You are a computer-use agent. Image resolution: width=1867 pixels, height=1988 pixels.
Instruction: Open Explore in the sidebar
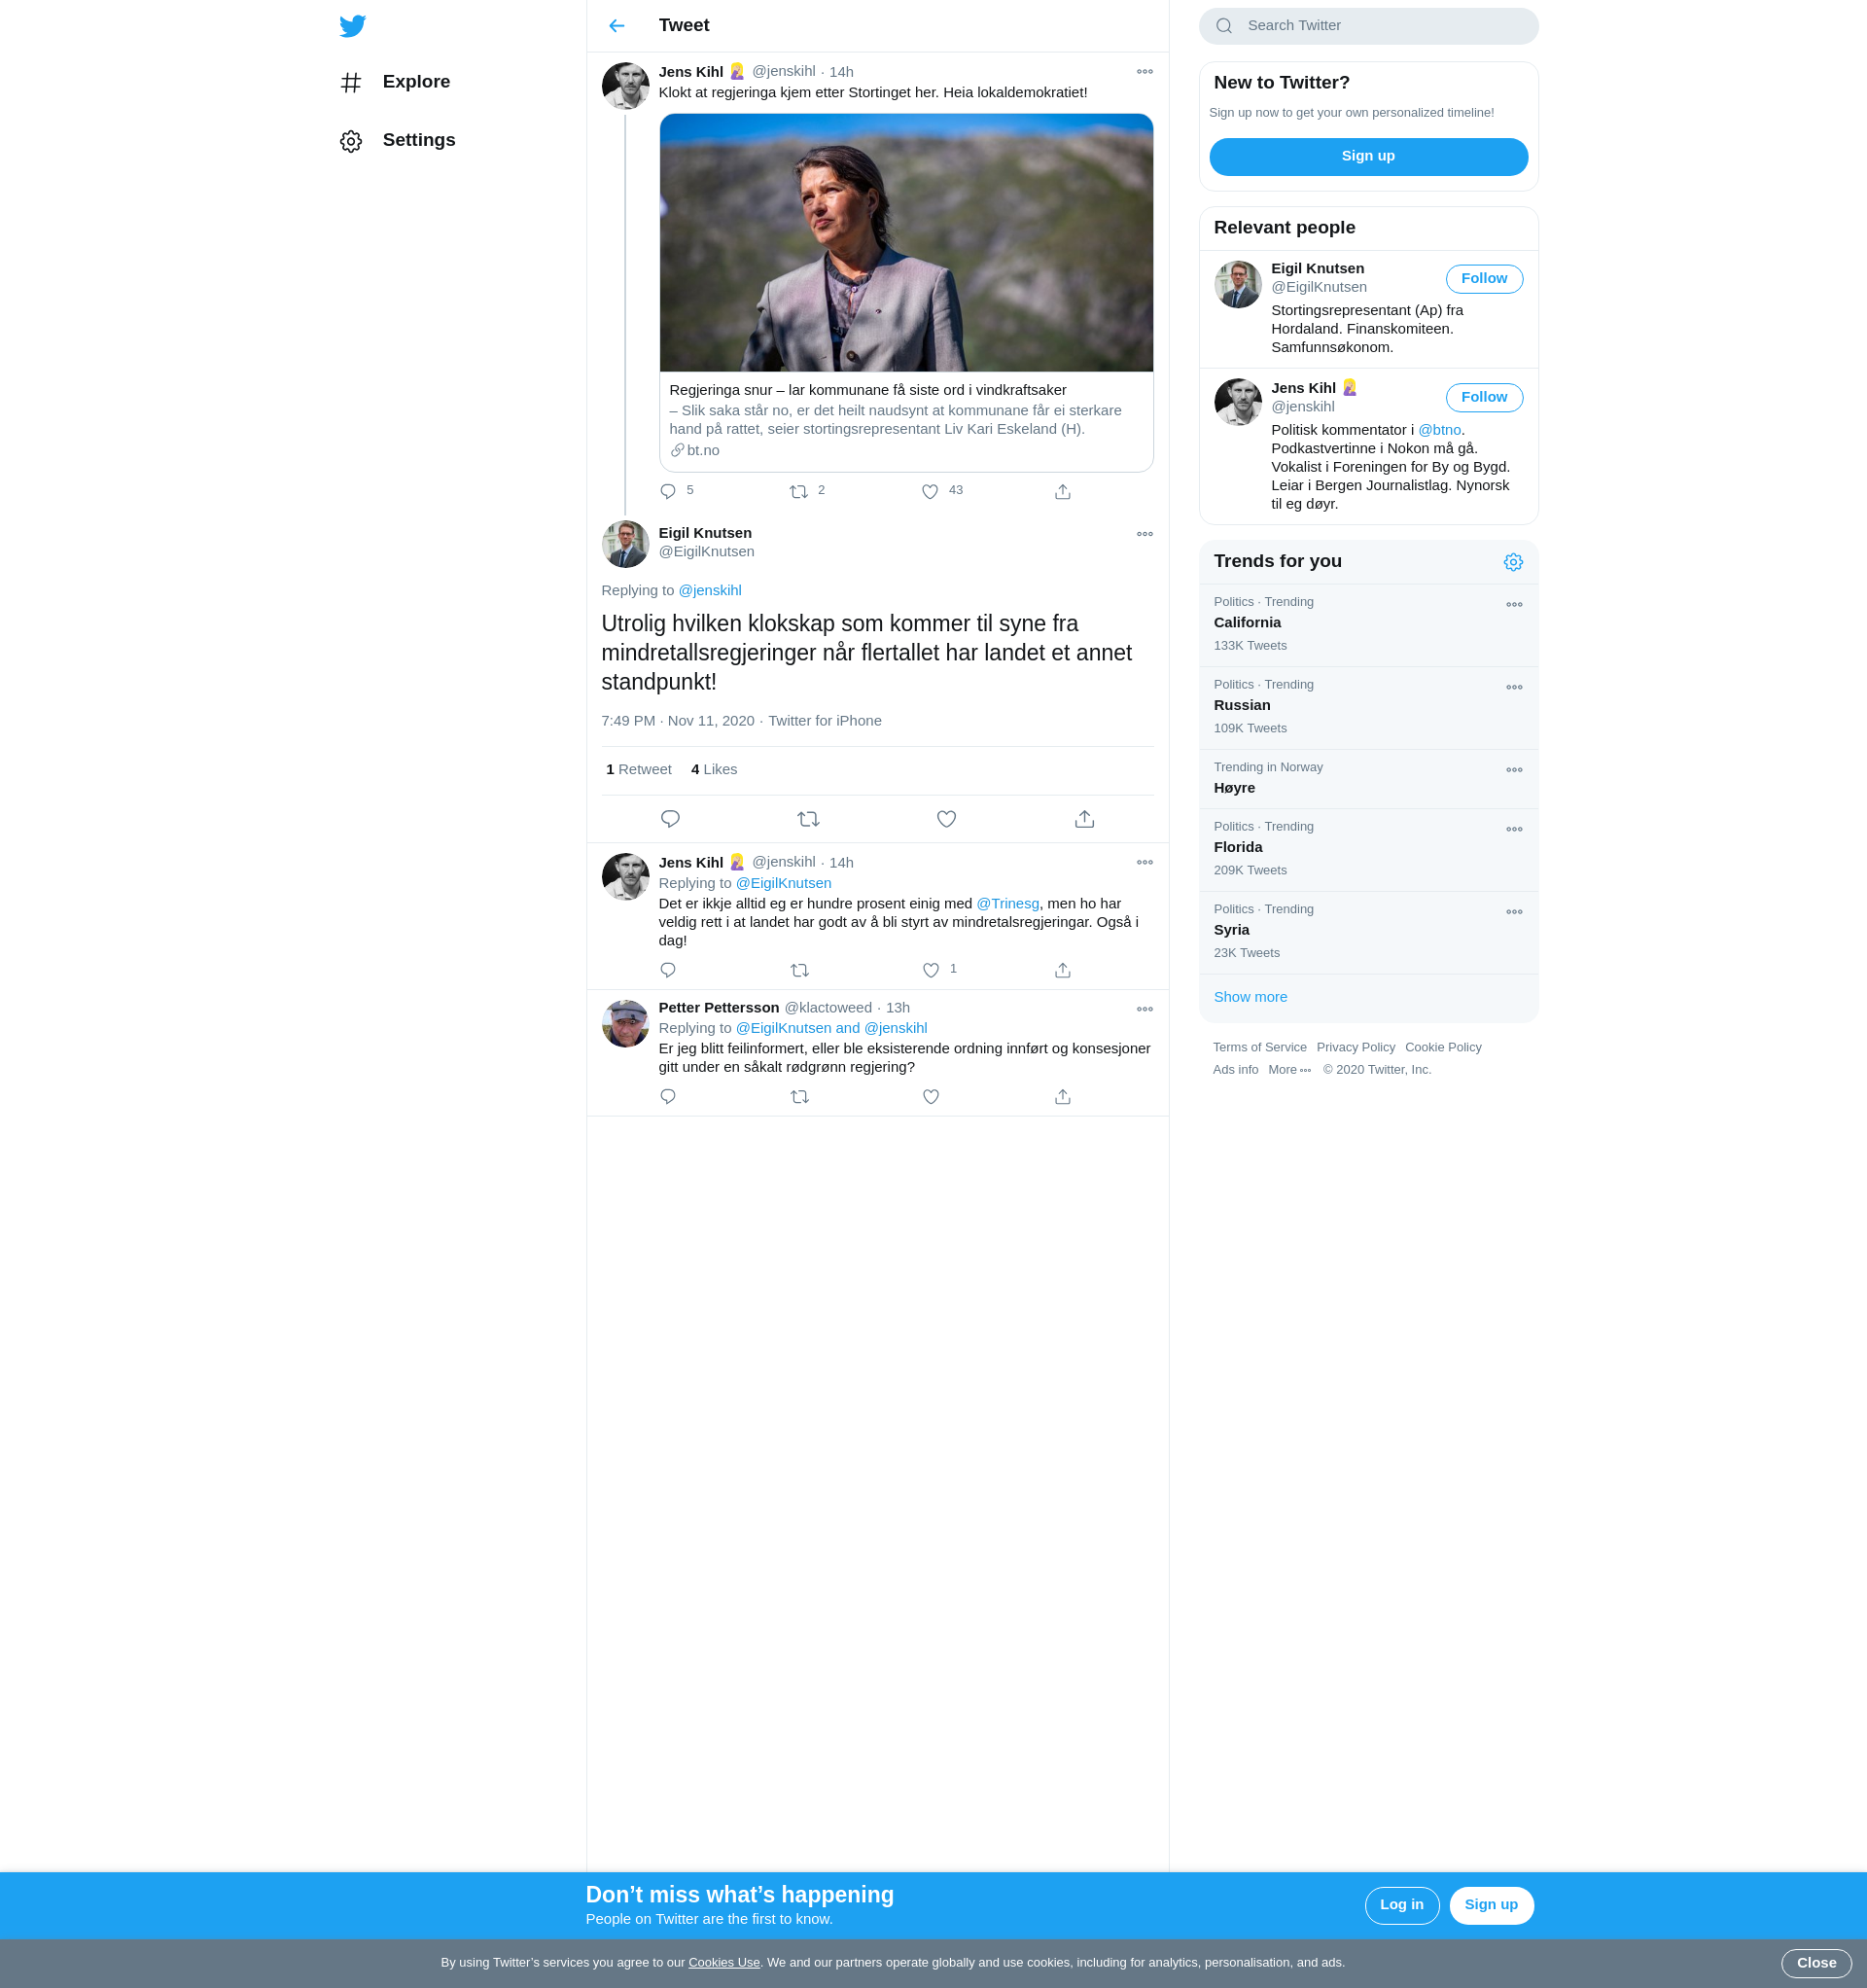tap(416, 82)
